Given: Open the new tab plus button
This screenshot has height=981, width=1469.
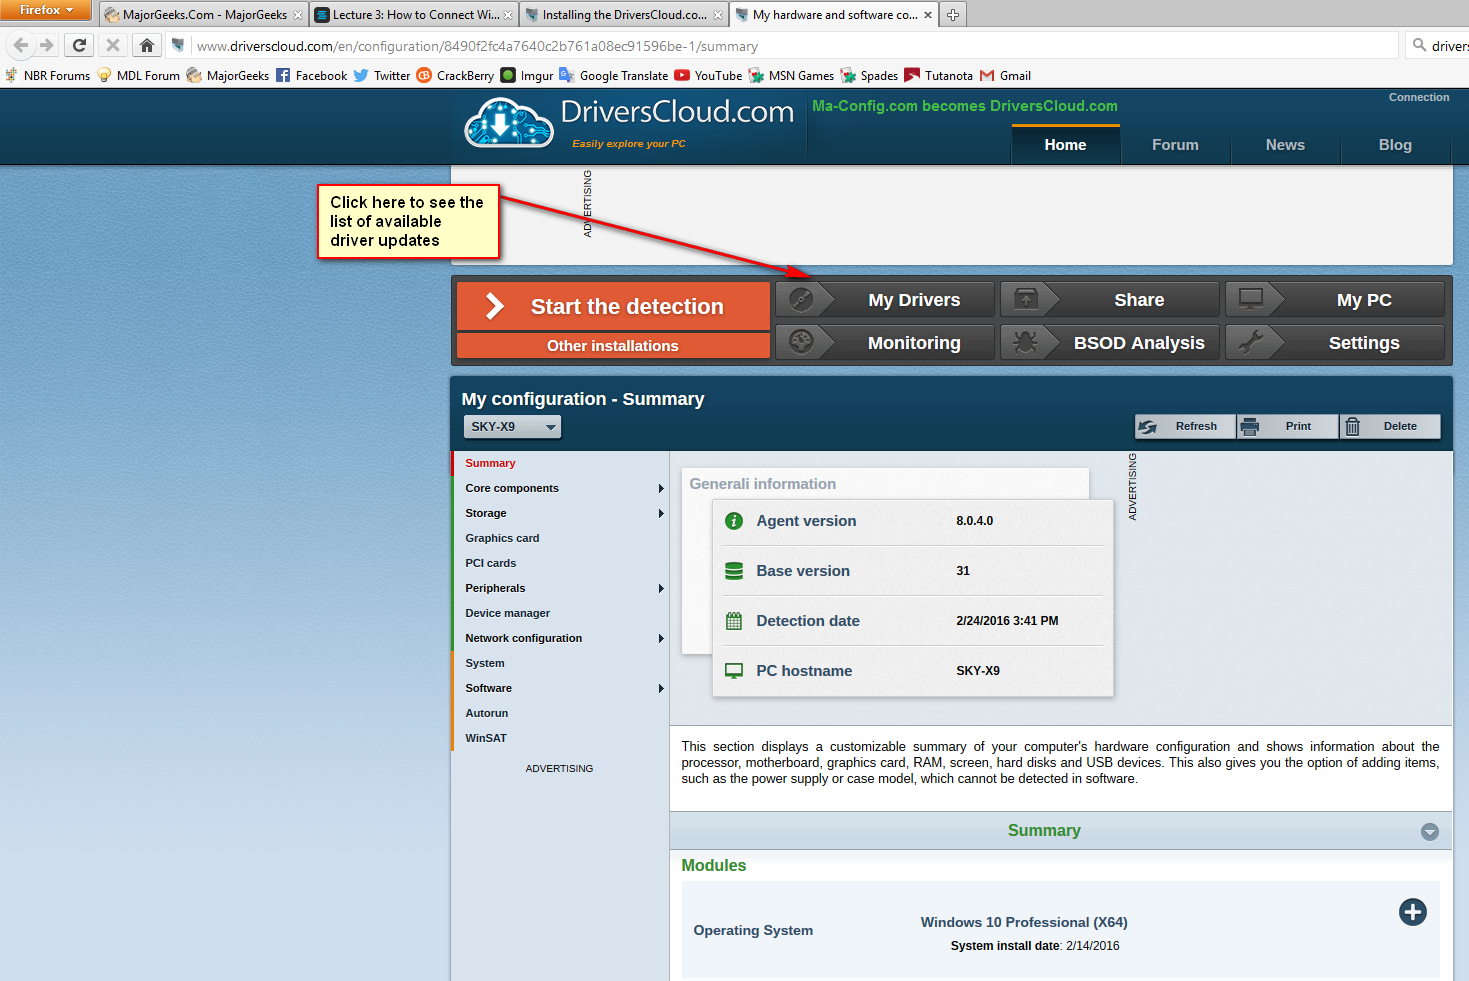Looking at the screenshot, I should tap(953, 15).
